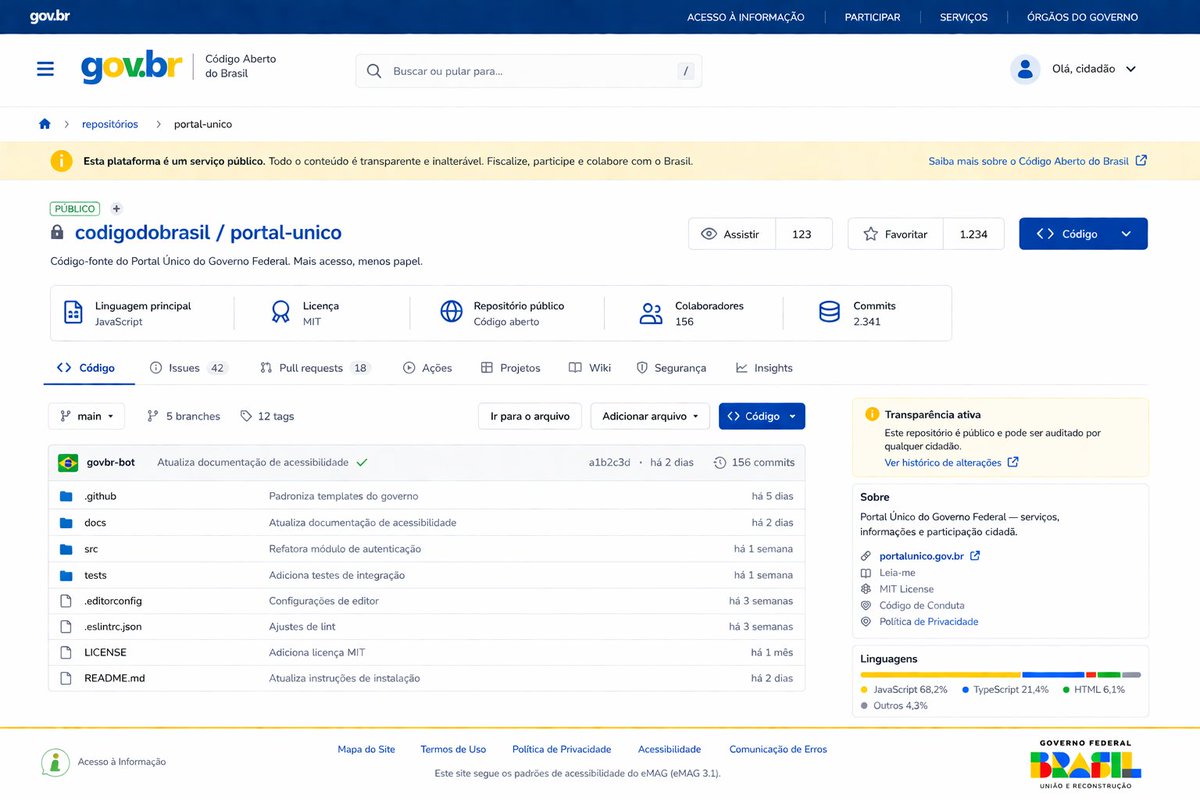
Task: Click the .github folder icon
Action: [x=66, y=496]
